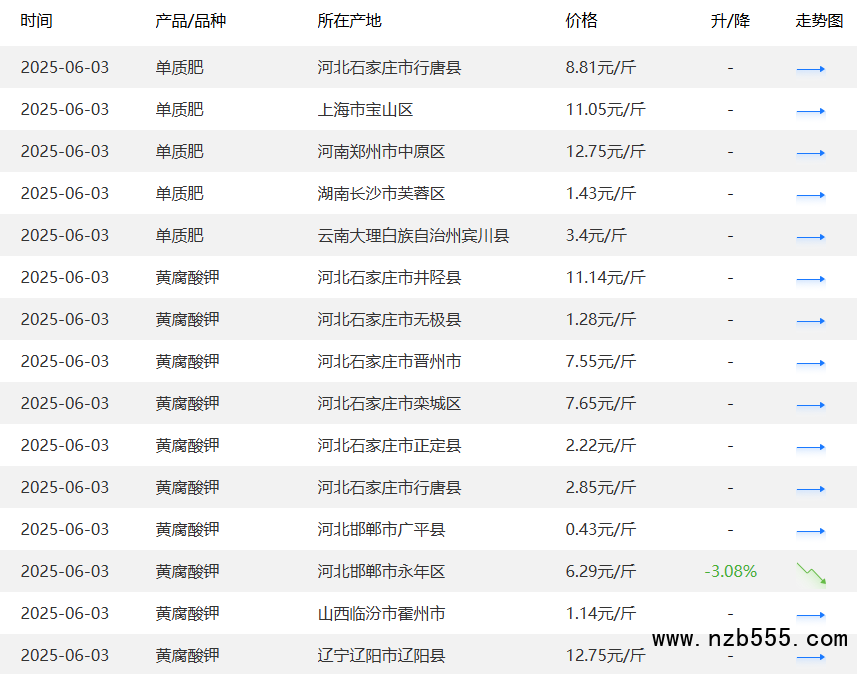Click the 所在产地 column header
The height and width of the screenshot is (674, 857).
point(349,21)
